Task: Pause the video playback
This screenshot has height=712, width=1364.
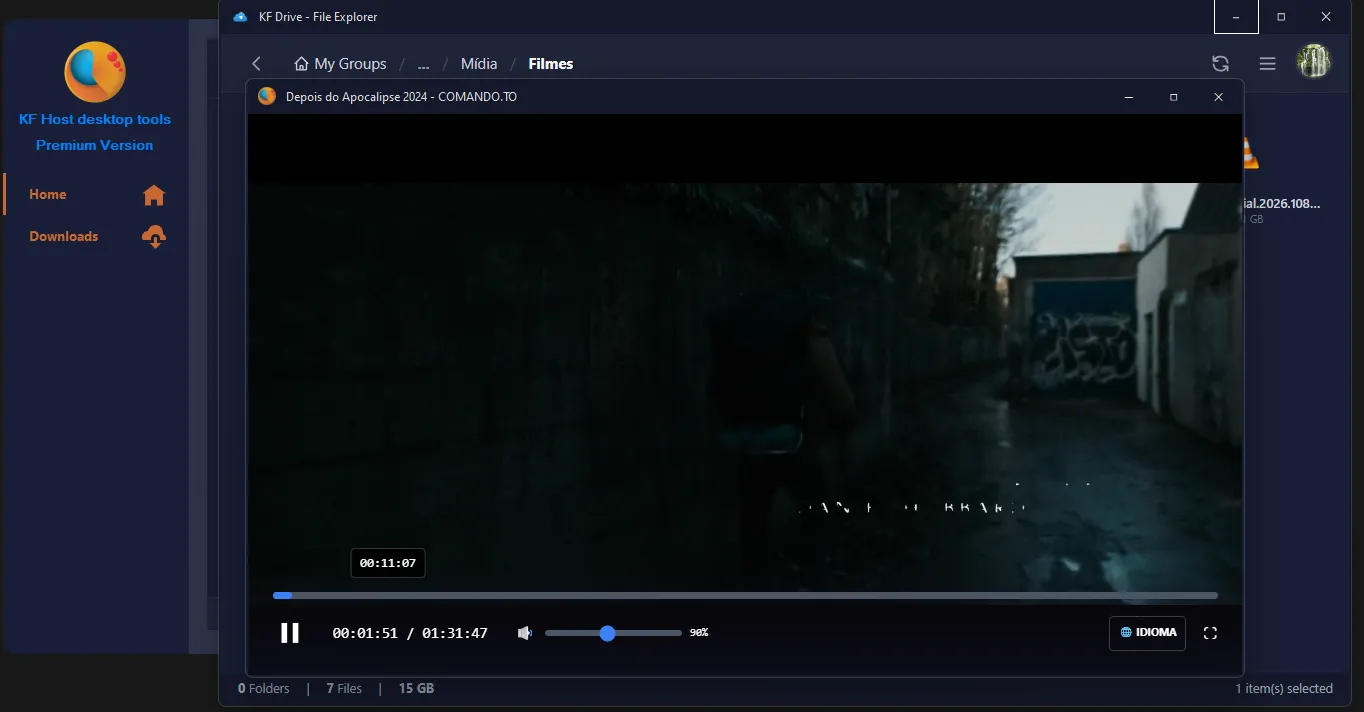Action: (x=289, y=633)
